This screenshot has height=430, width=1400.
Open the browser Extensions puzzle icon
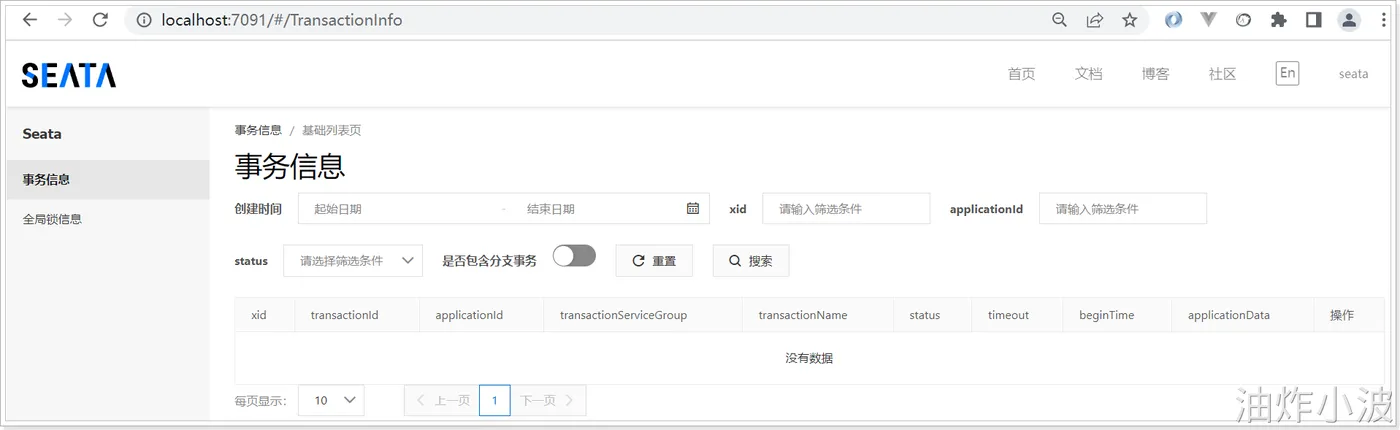(x=1278, y=20)
